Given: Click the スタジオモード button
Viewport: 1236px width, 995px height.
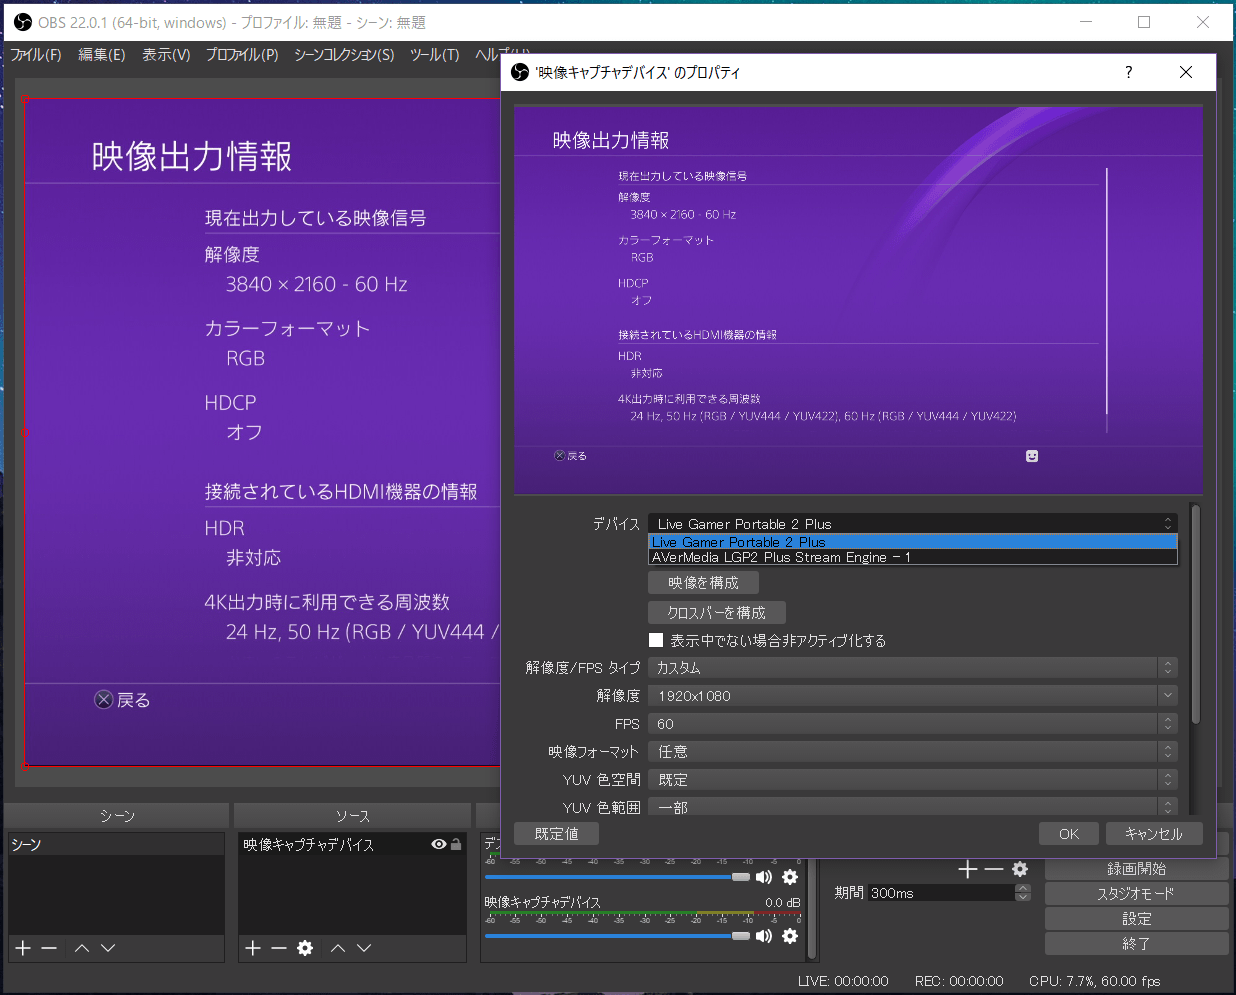Looking at the screenshot, I should tap(1137, 894).
